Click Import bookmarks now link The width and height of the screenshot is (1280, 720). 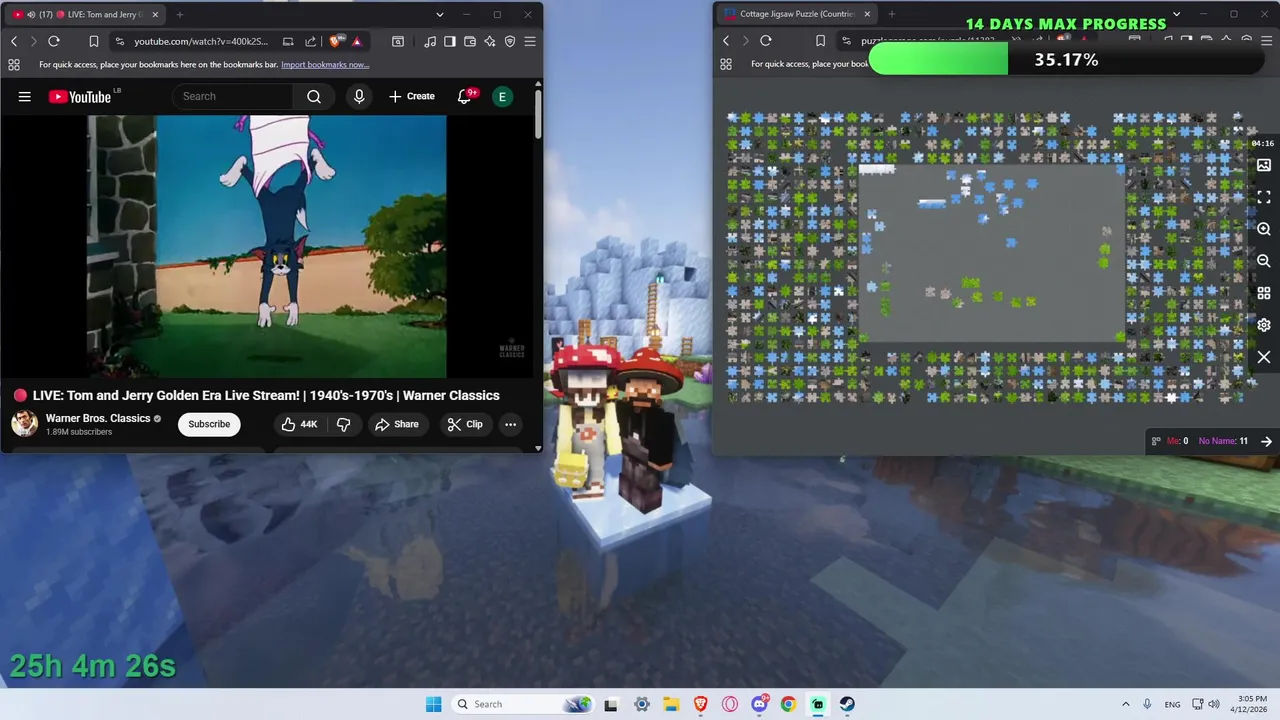325,64
